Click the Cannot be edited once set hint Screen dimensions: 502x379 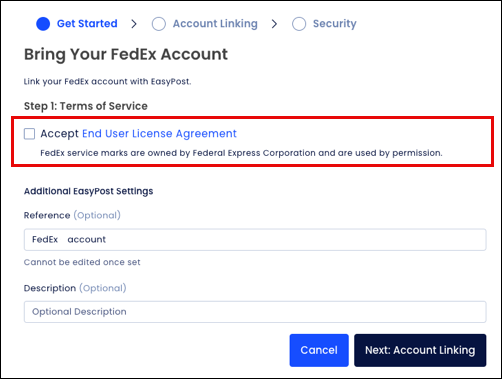click(82, 262)
